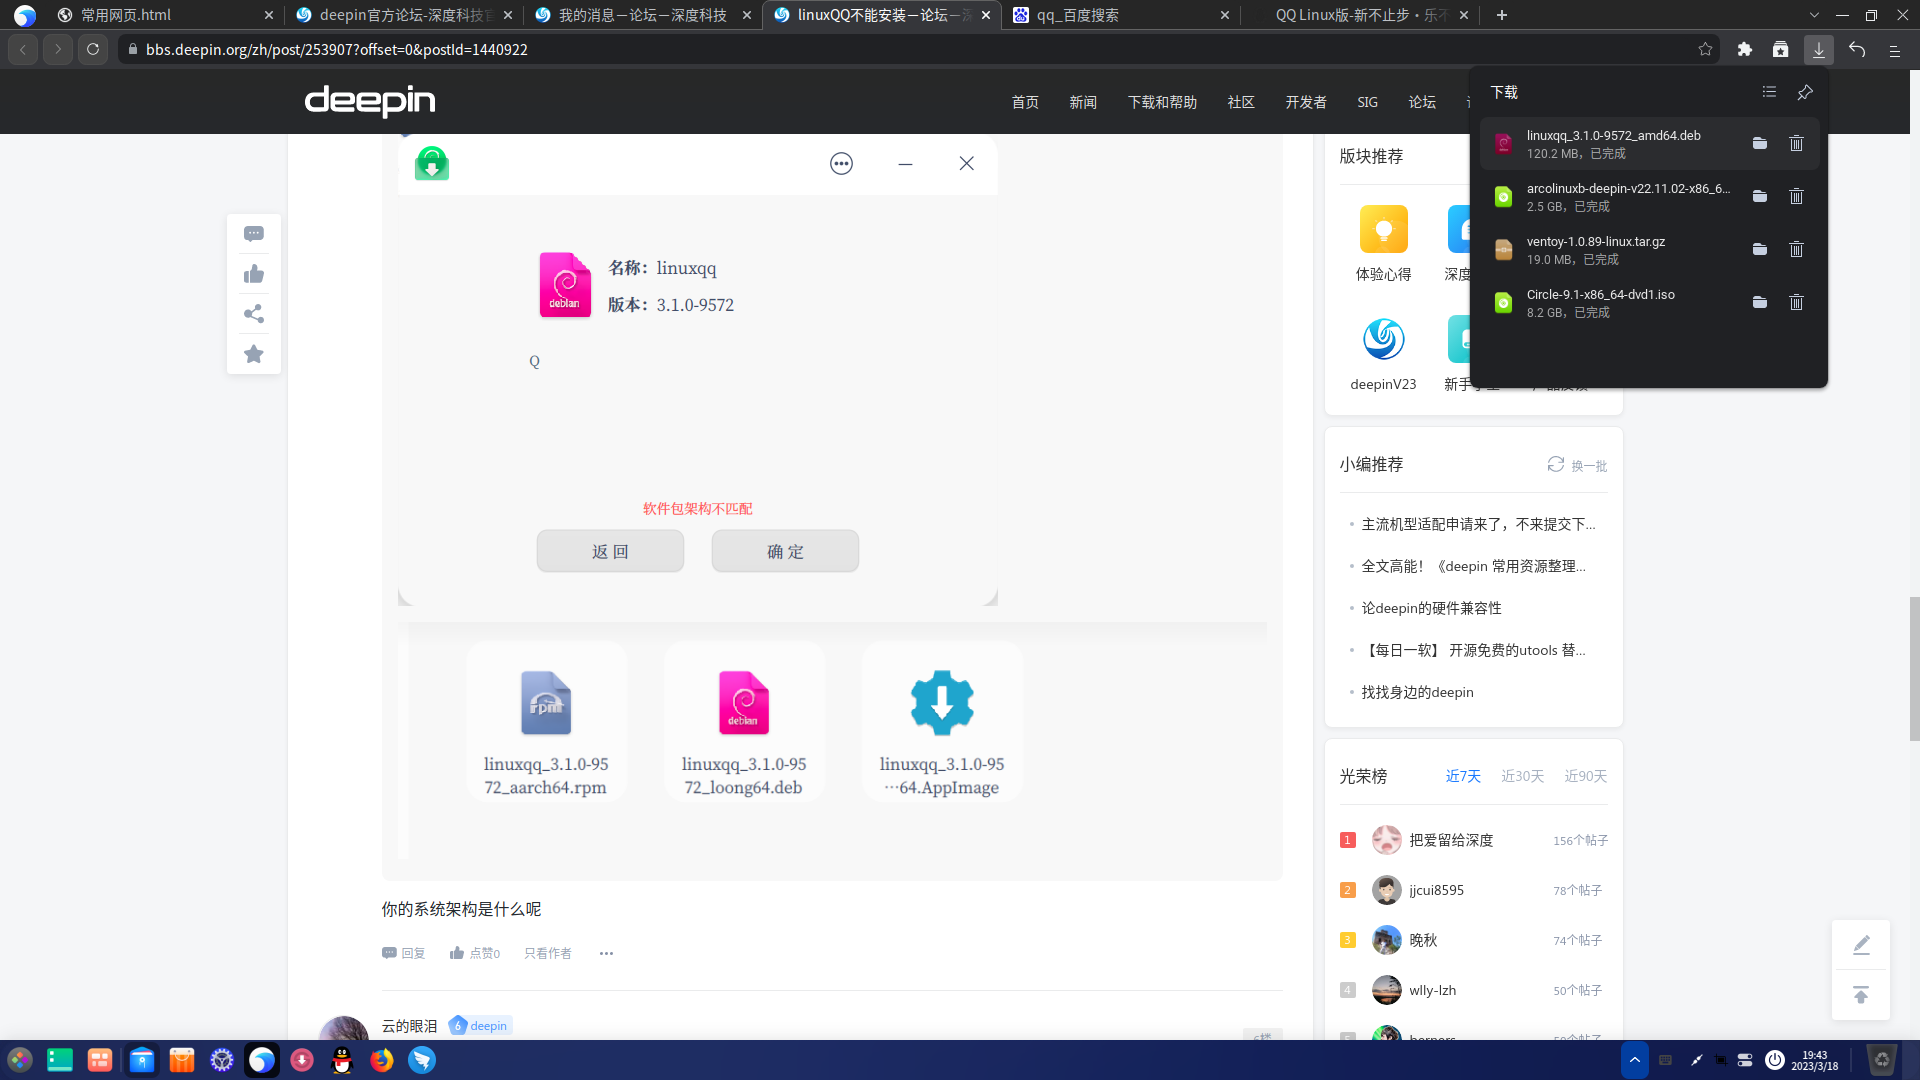Image resolution: width=1920 pixels, height=1080 pixels.
Task: Click the 回复 reply link
Action: [x=404, y=953]
